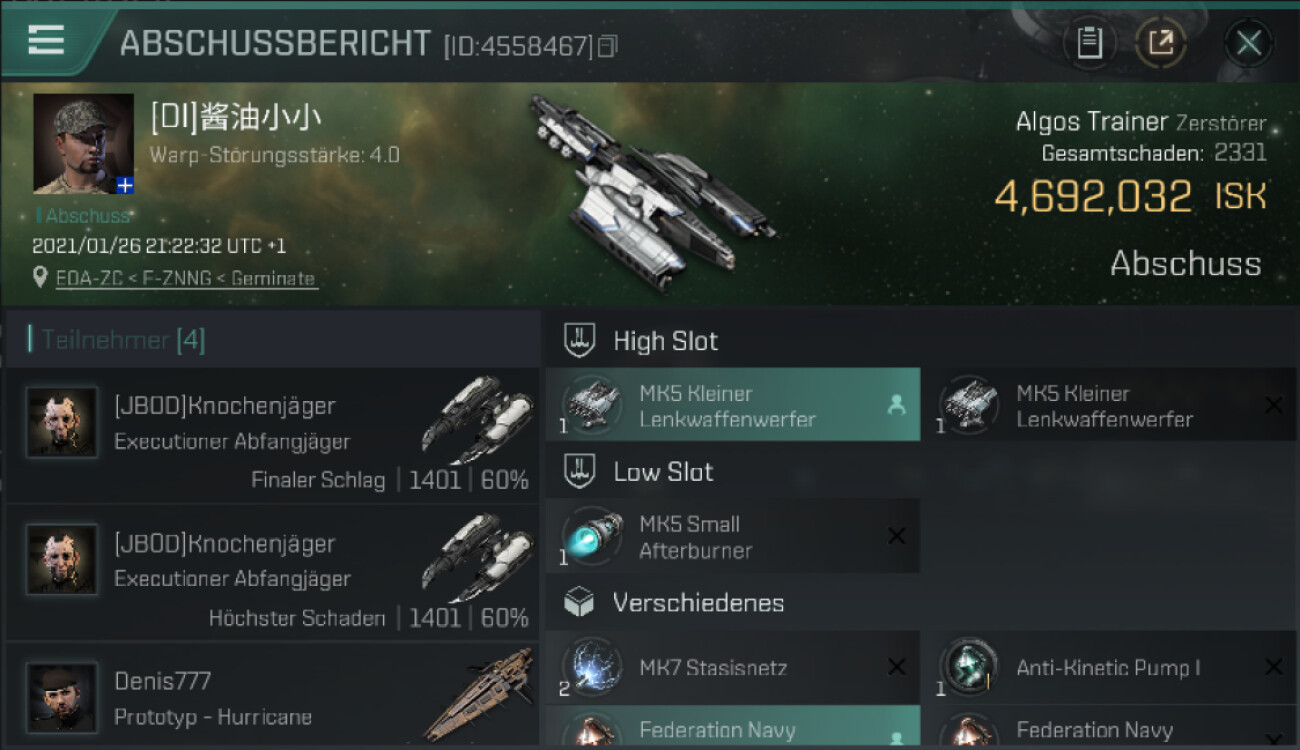
Task: Open the Knochenjäger Höchster Schaden entry
Action: (272, 574)
